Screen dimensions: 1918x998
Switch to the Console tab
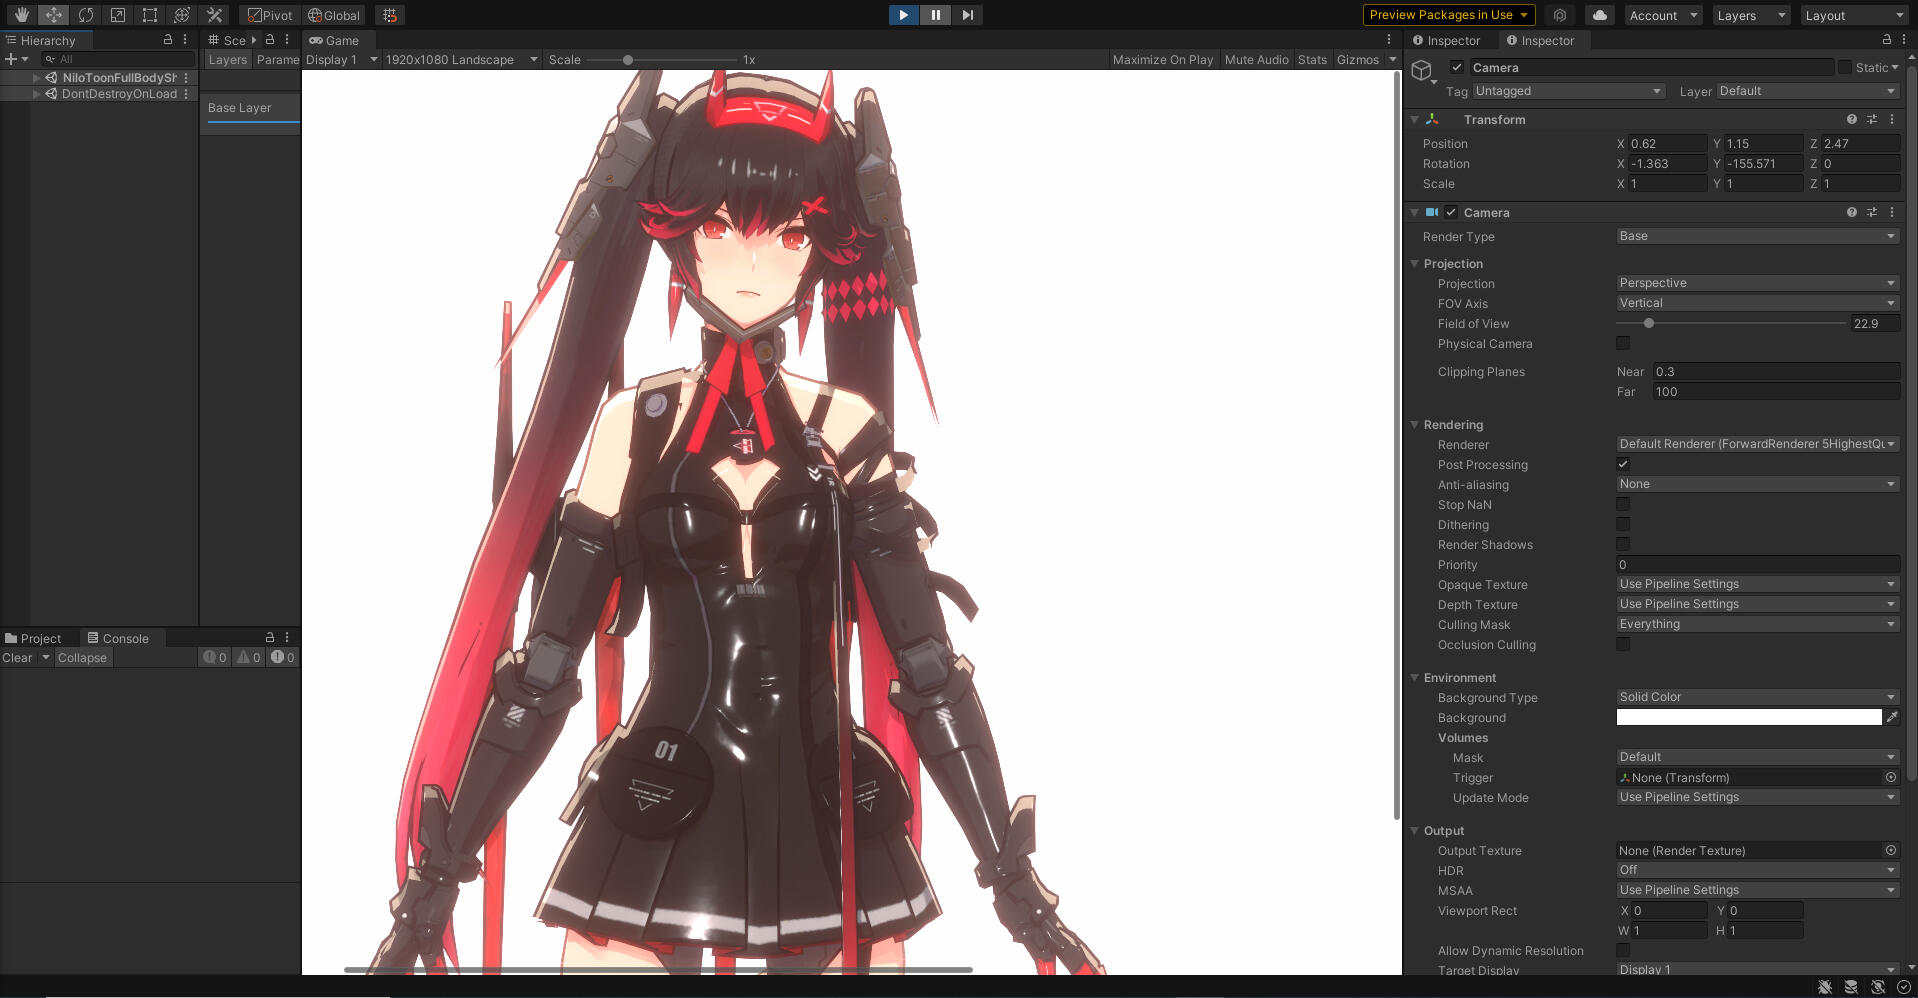click(118, 638)
